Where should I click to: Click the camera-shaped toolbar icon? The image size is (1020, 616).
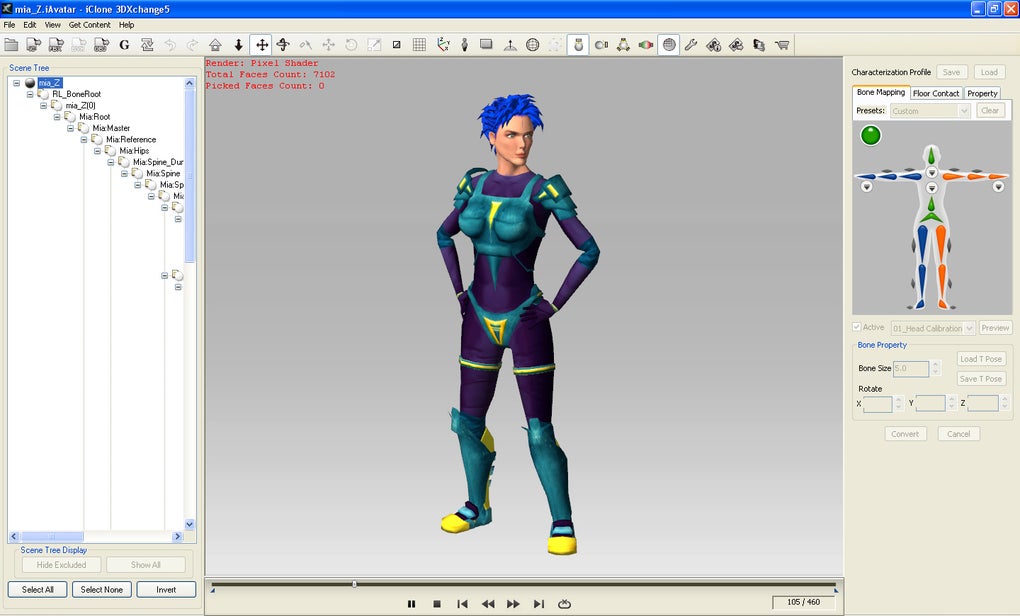(602, 45)
